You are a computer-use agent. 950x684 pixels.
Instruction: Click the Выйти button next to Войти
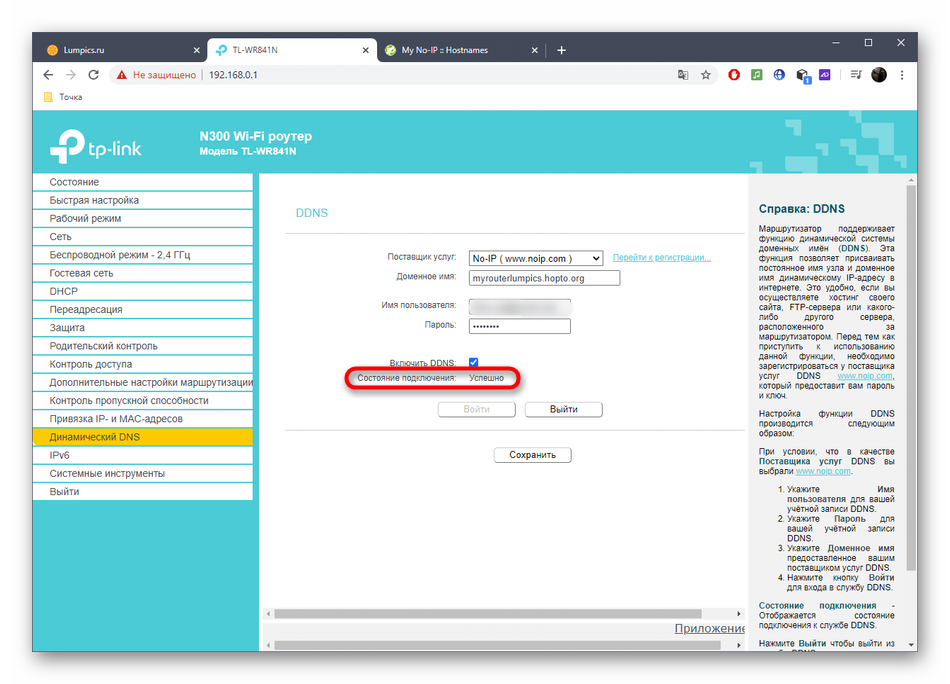tap(564, 409)
